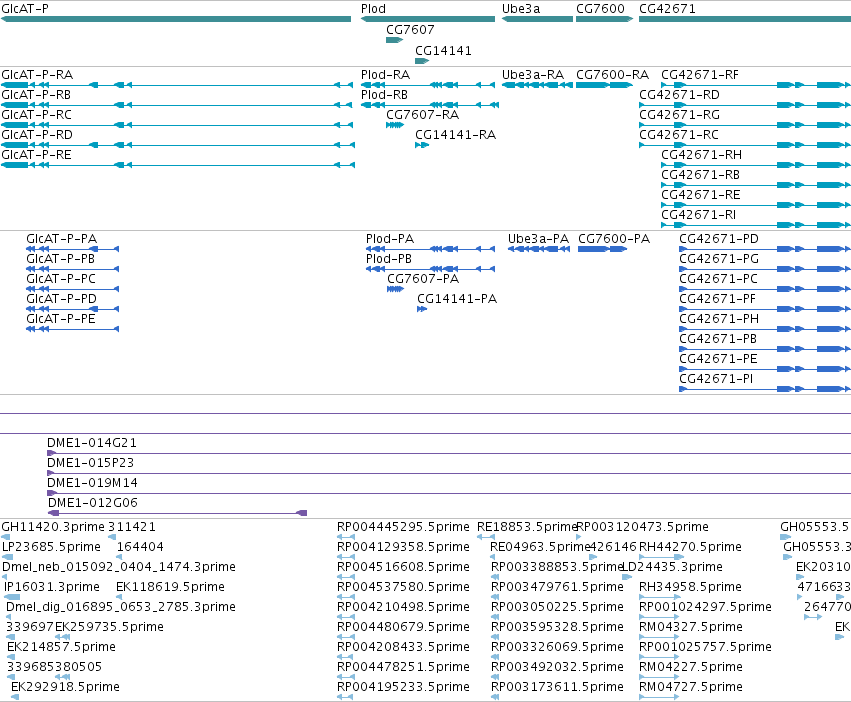The image size is (851, 702).
Task: Click the CG14141 gene label
Action: pyautogui.click(x=443, y=51)
